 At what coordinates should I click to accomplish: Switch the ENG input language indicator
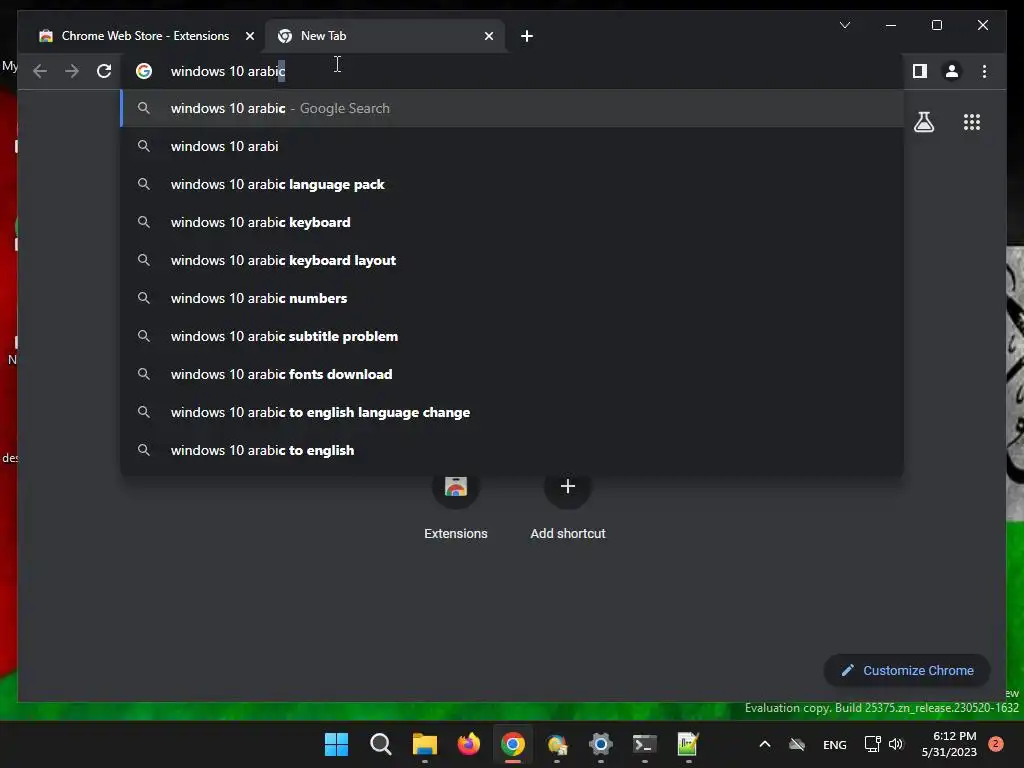point(835,744)
